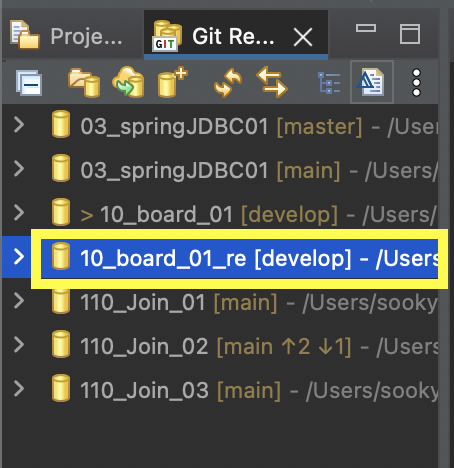
Task: Add an existing local Git repository
Action: tap(84, 82)
